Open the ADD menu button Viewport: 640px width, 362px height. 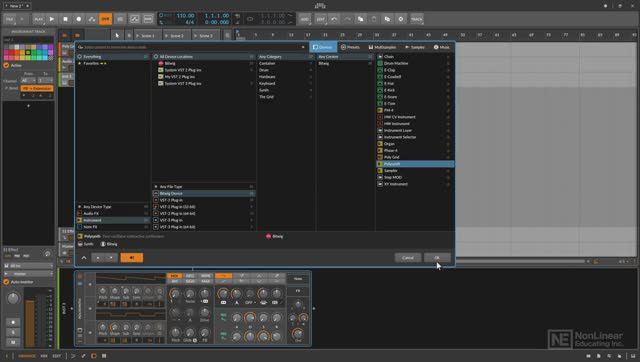(305, 19)
